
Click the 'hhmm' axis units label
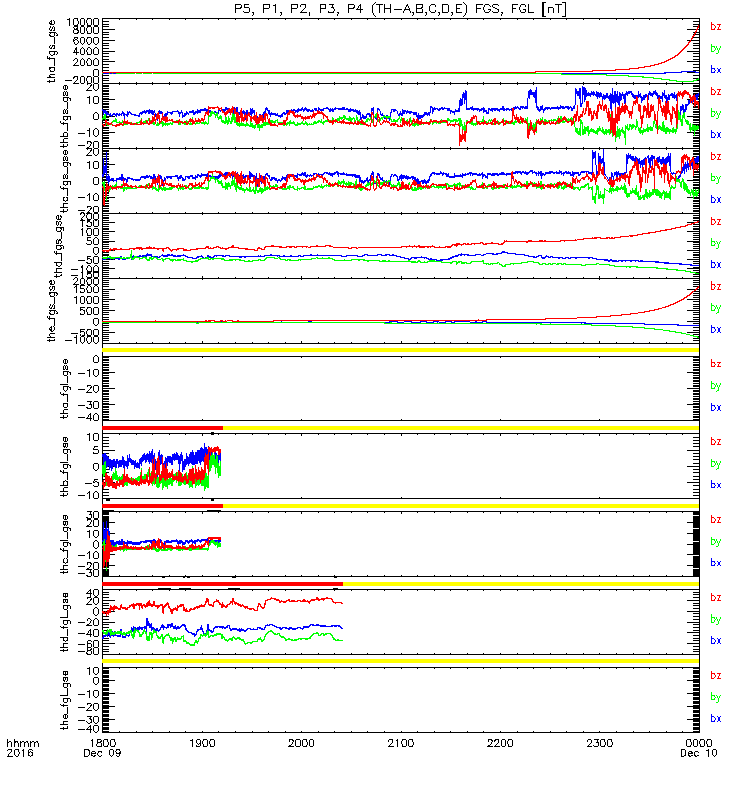point(23,743)
